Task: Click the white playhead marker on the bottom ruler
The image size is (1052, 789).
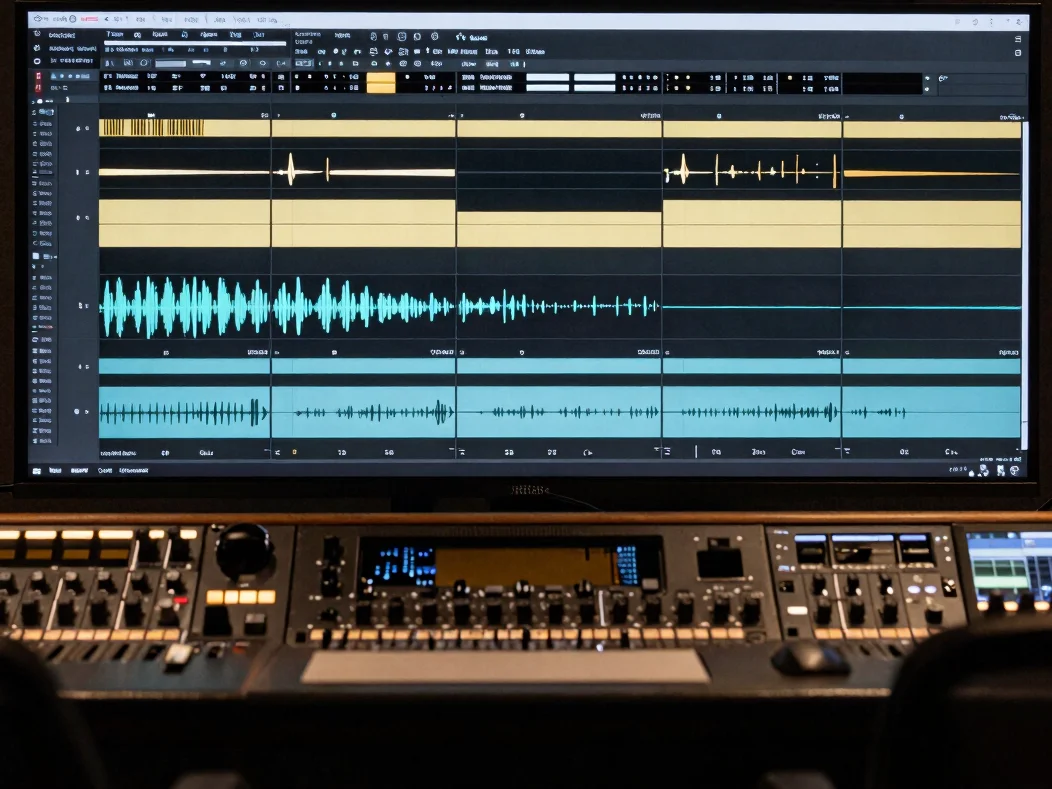Action: (x=696, y=452)
